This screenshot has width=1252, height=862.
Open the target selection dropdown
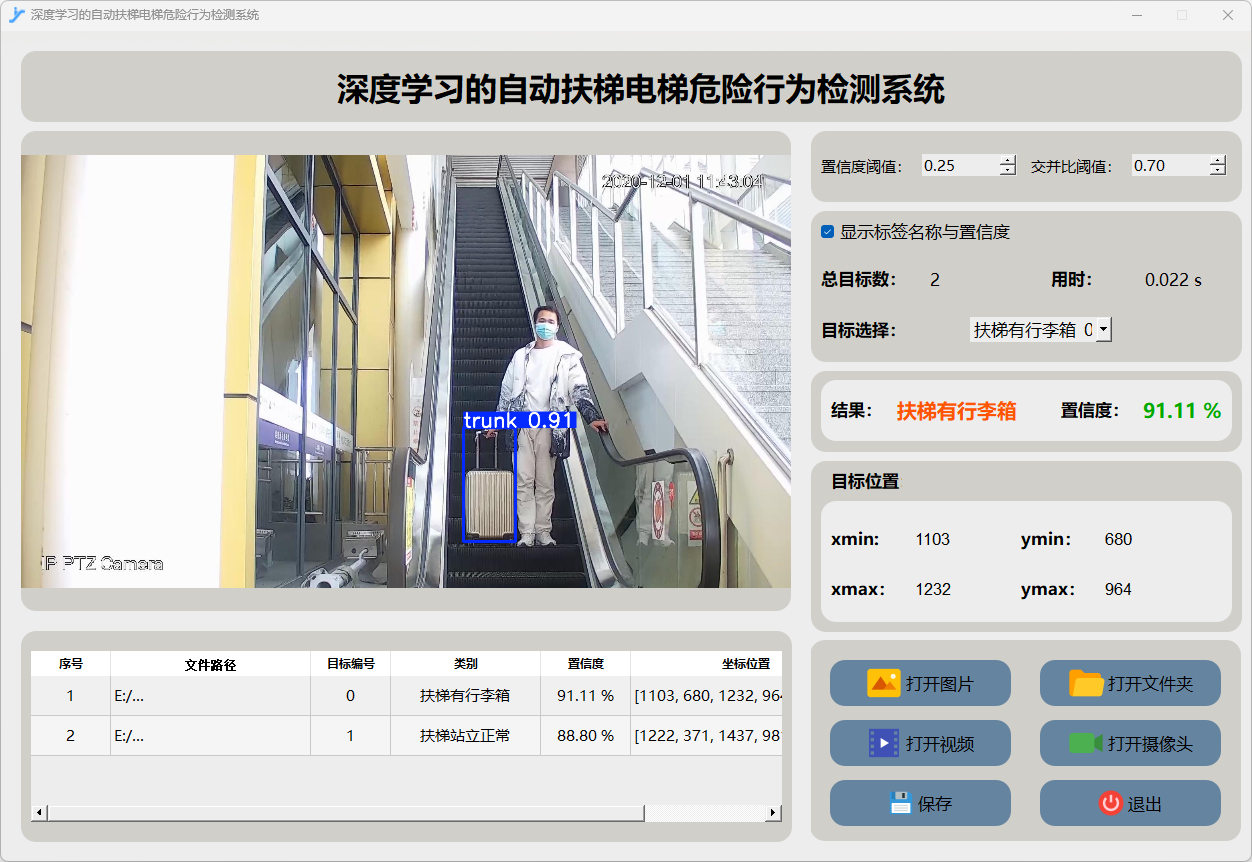1102,329
